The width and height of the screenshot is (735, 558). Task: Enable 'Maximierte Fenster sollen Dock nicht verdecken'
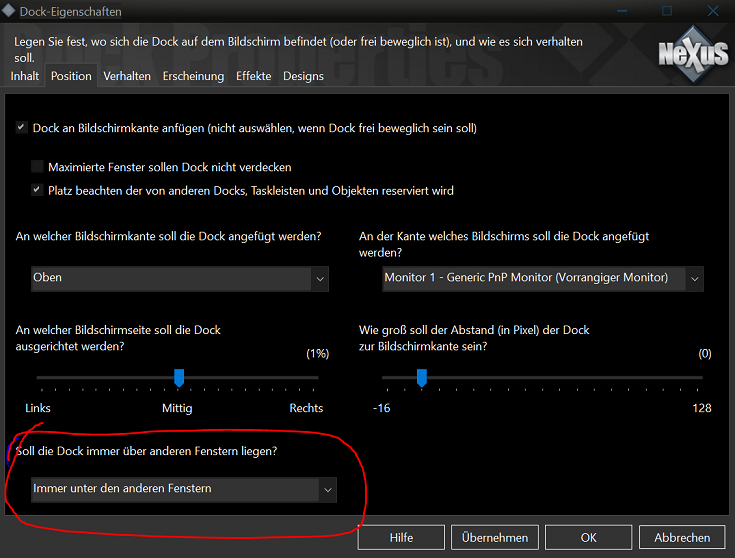pyautogui.click(x=38, y=167)
